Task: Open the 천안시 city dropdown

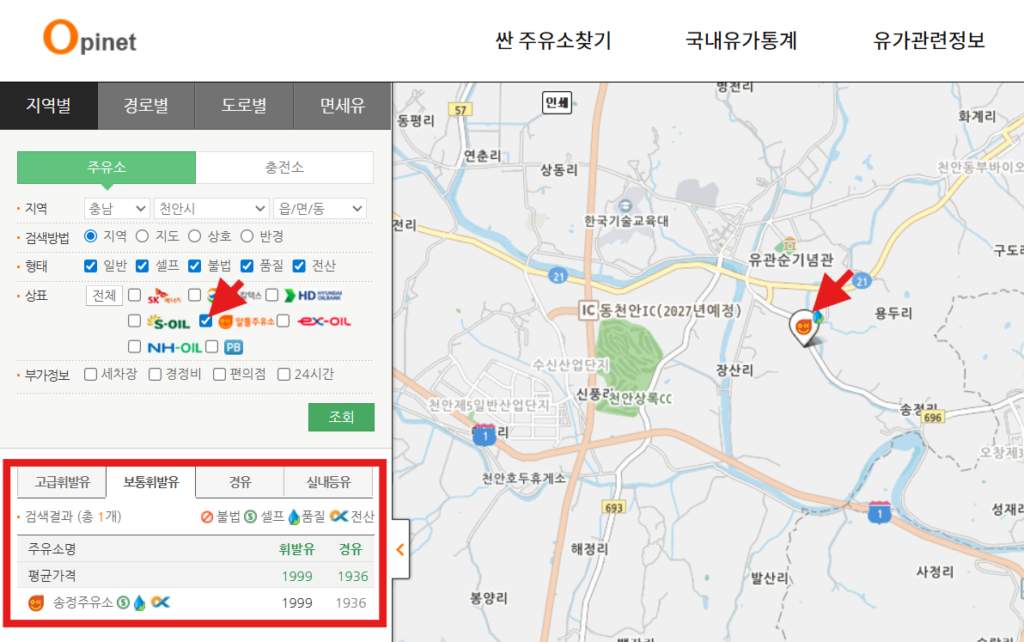Action: coord(210,209)
